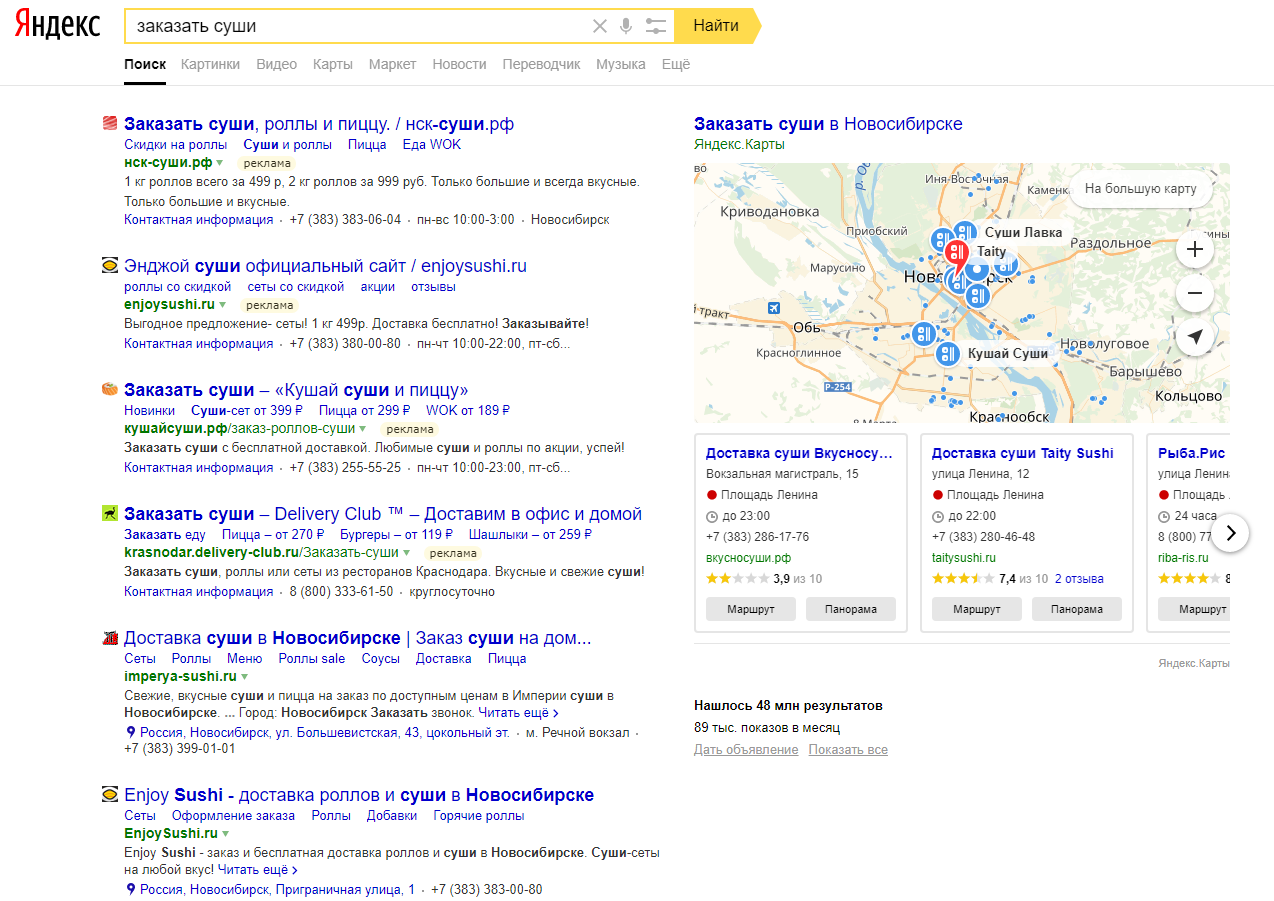The image size is (1274, 901).
Task: Click Нашлось 48 млн результатов text
Action: point(788,706)
